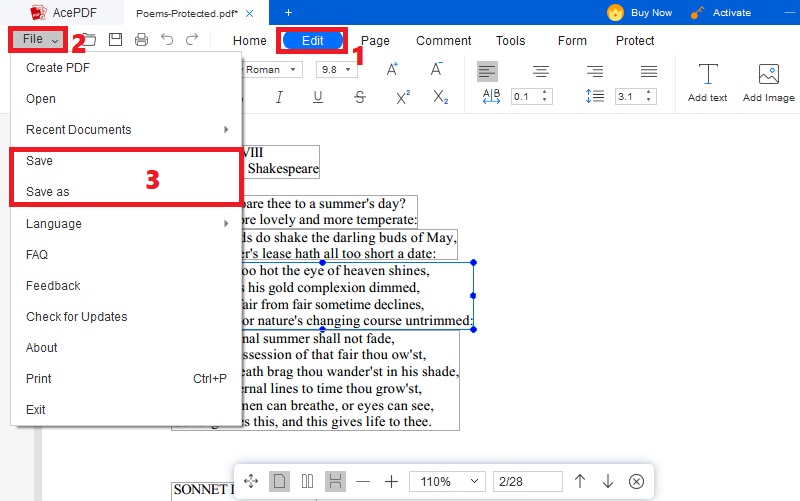Apply strikethrough formatting
The image size is (800, 501).
360,97
